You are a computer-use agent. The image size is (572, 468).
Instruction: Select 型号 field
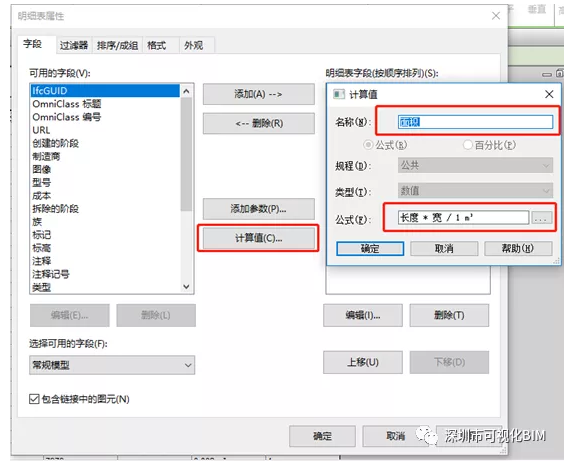click(105, 183)
